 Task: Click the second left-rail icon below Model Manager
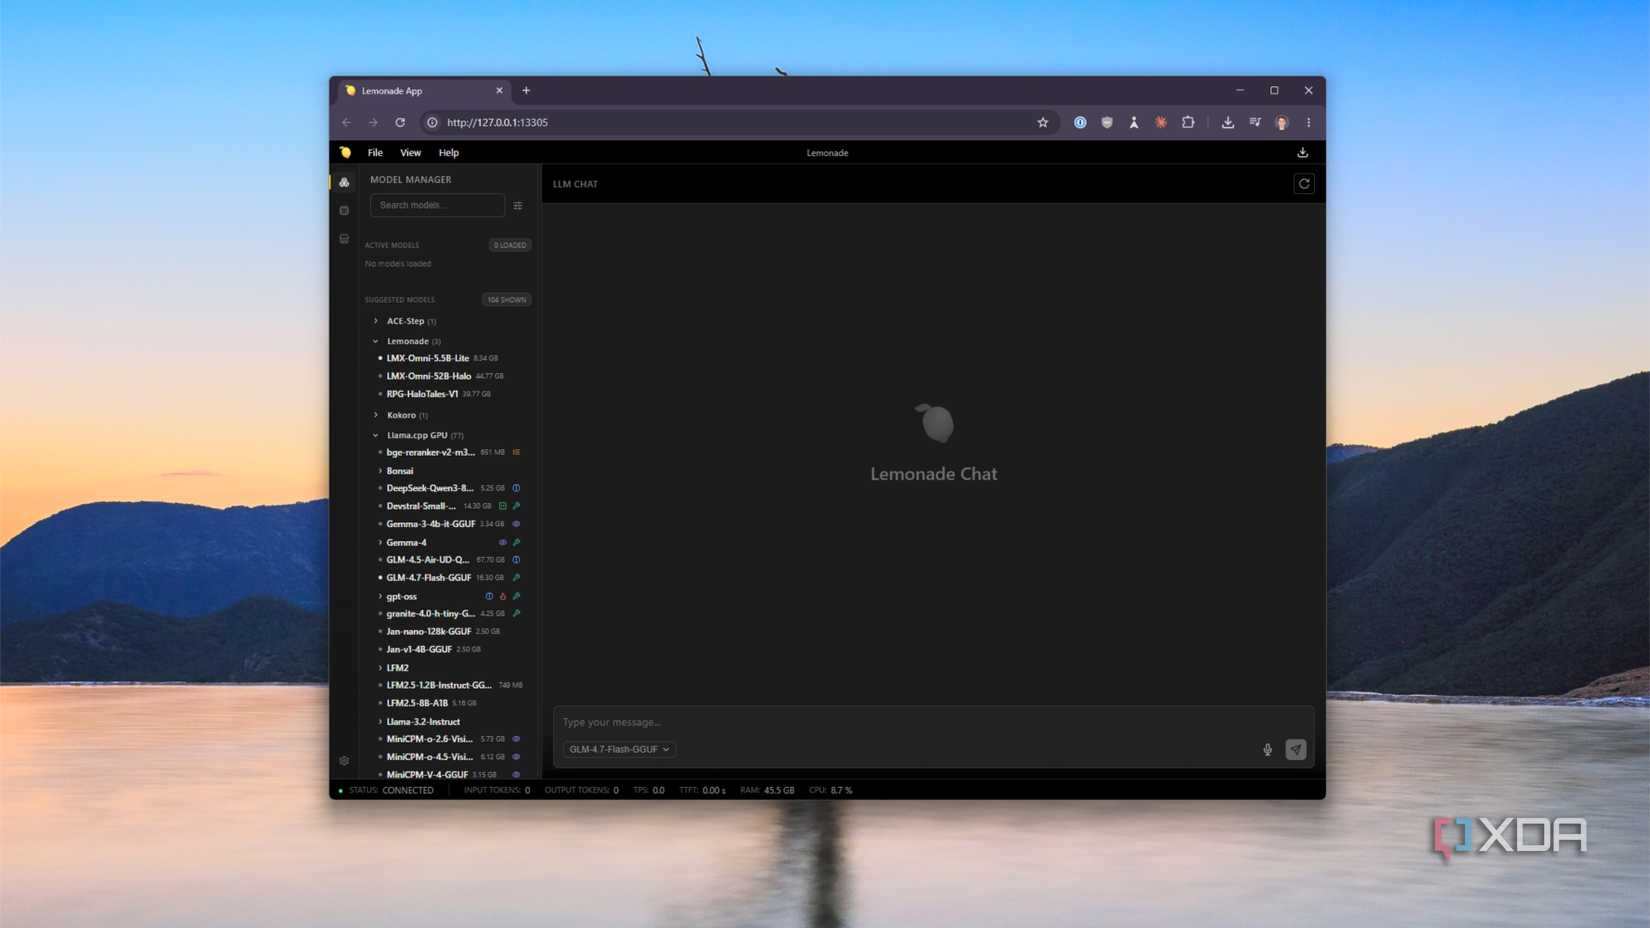[x=344, y=211]
